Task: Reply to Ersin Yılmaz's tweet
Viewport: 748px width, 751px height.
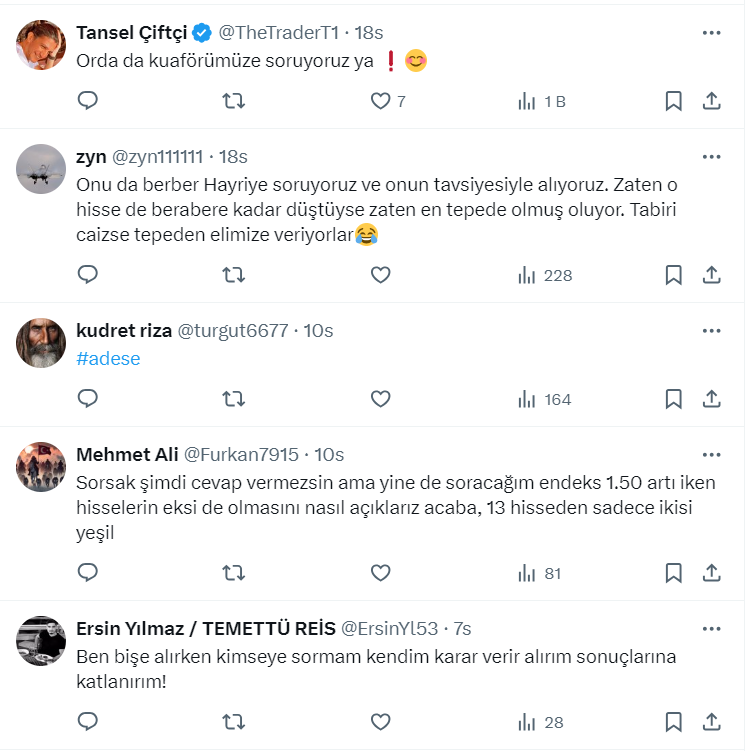Action: (88, 721)
